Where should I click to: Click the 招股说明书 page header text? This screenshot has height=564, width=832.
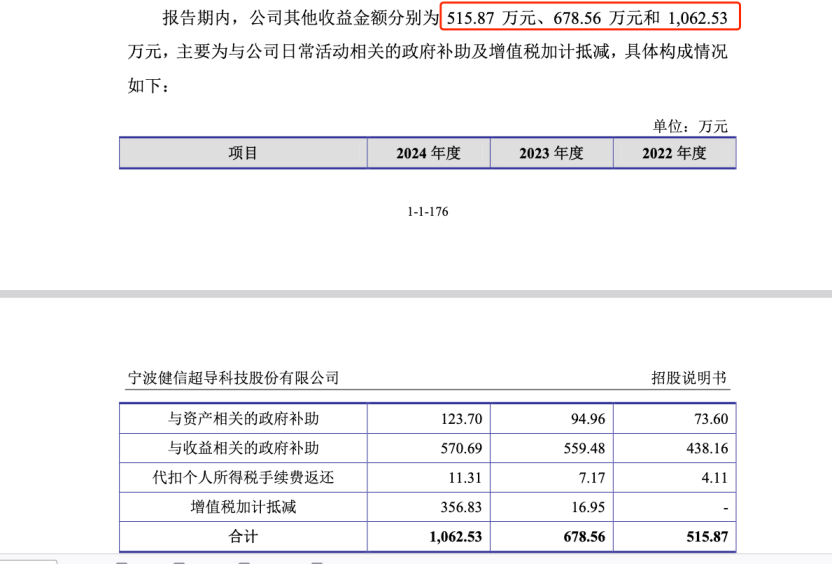click(x=689, y=378)
